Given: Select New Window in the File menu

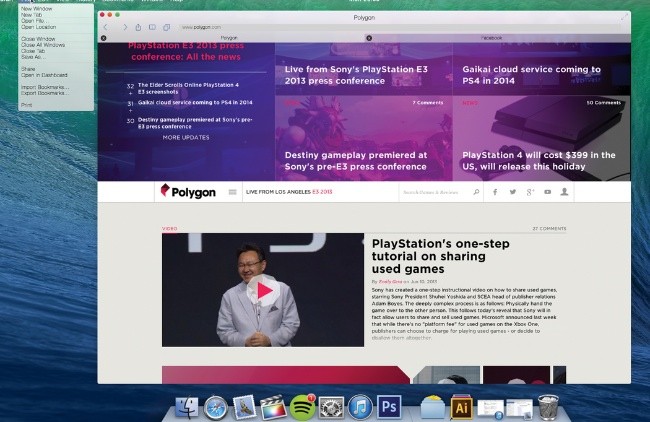Looking at the screenshot, I should 37,8.
